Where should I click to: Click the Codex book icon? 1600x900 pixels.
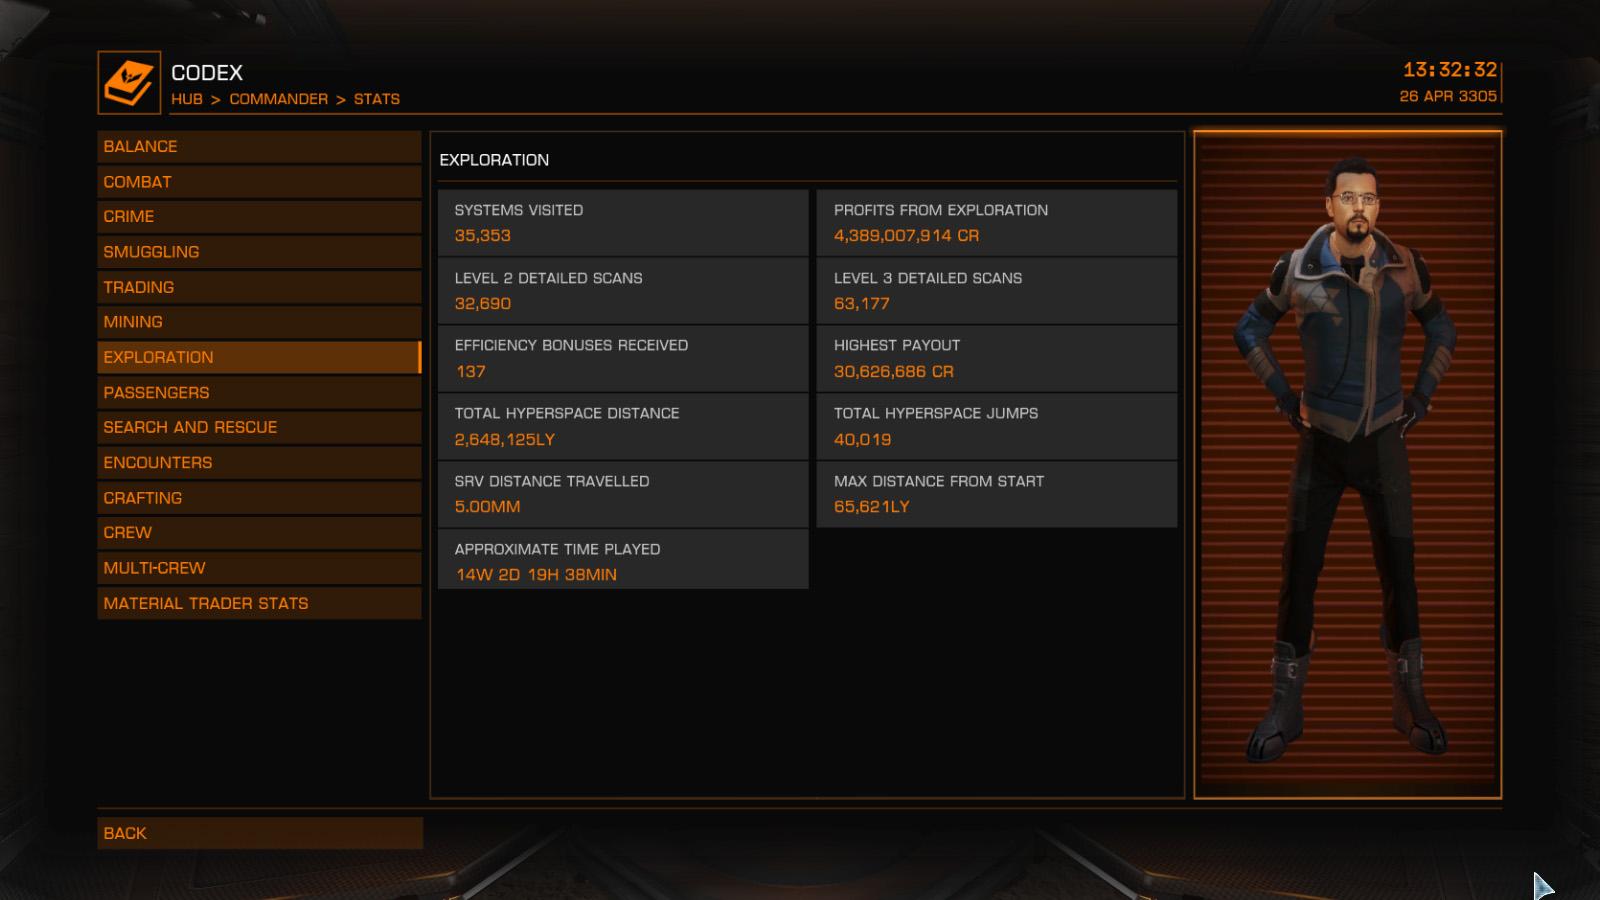coord(129,83)
